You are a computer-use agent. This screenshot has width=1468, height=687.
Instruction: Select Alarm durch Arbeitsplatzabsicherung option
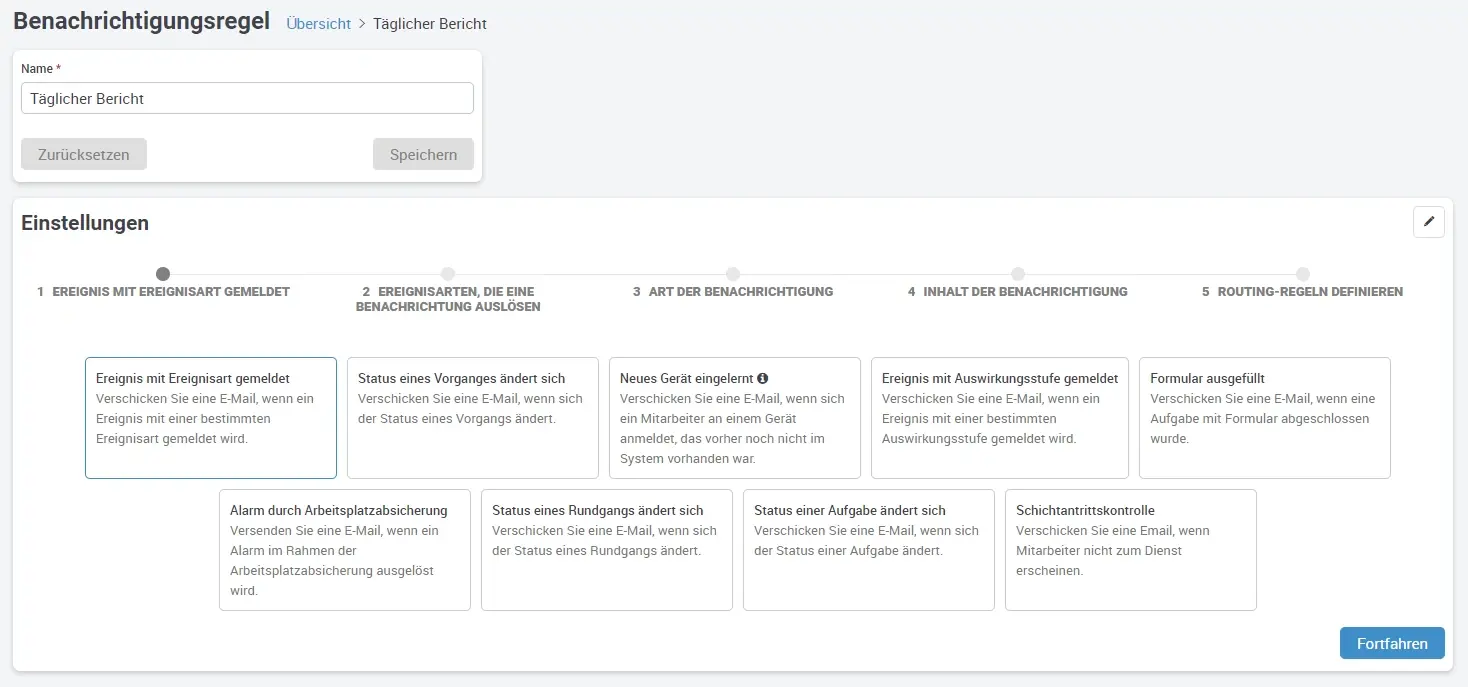tap(344, 549)
